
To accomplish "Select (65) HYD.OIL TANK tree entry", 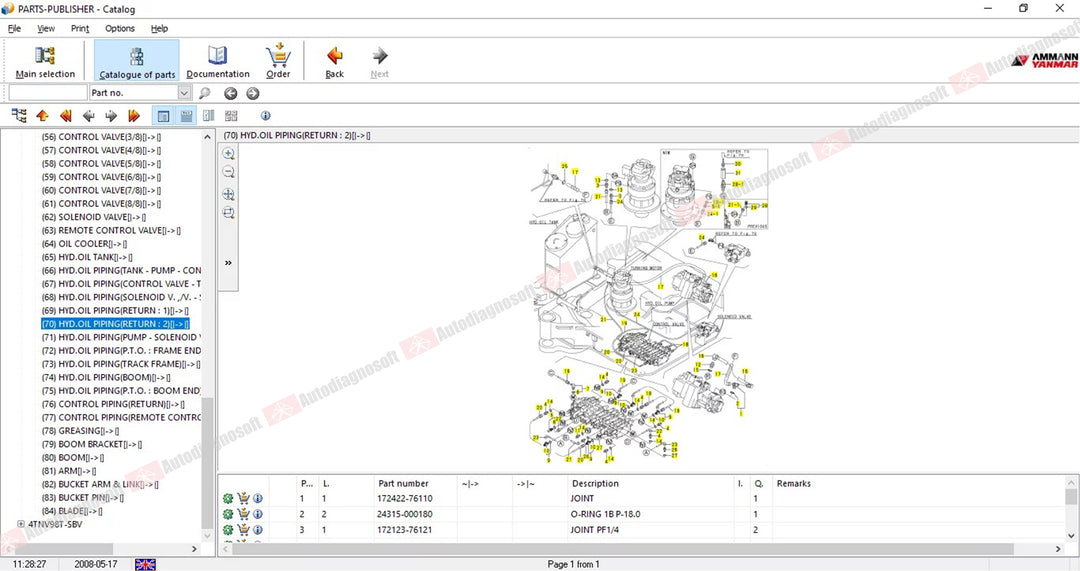I will tap(87, 257).
